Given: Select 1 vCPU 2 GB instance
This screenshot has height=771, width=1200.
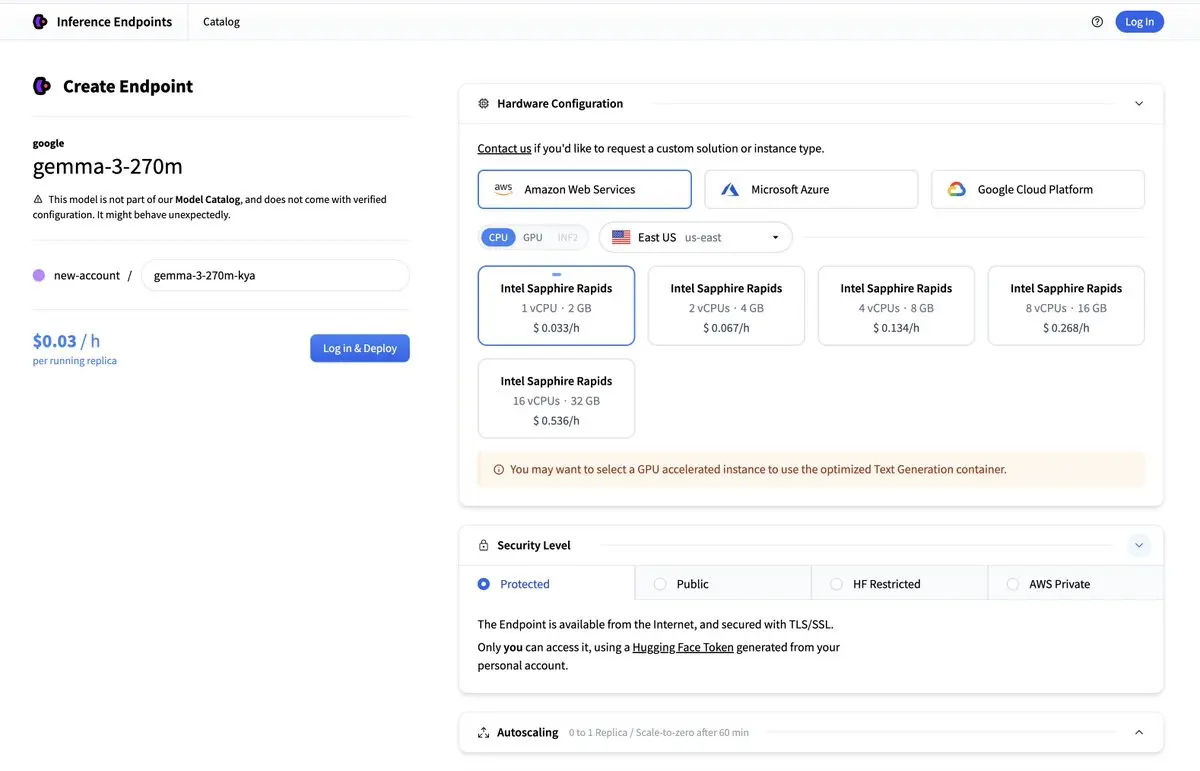Looking at the screenshot, I should [x=556, y=306].
